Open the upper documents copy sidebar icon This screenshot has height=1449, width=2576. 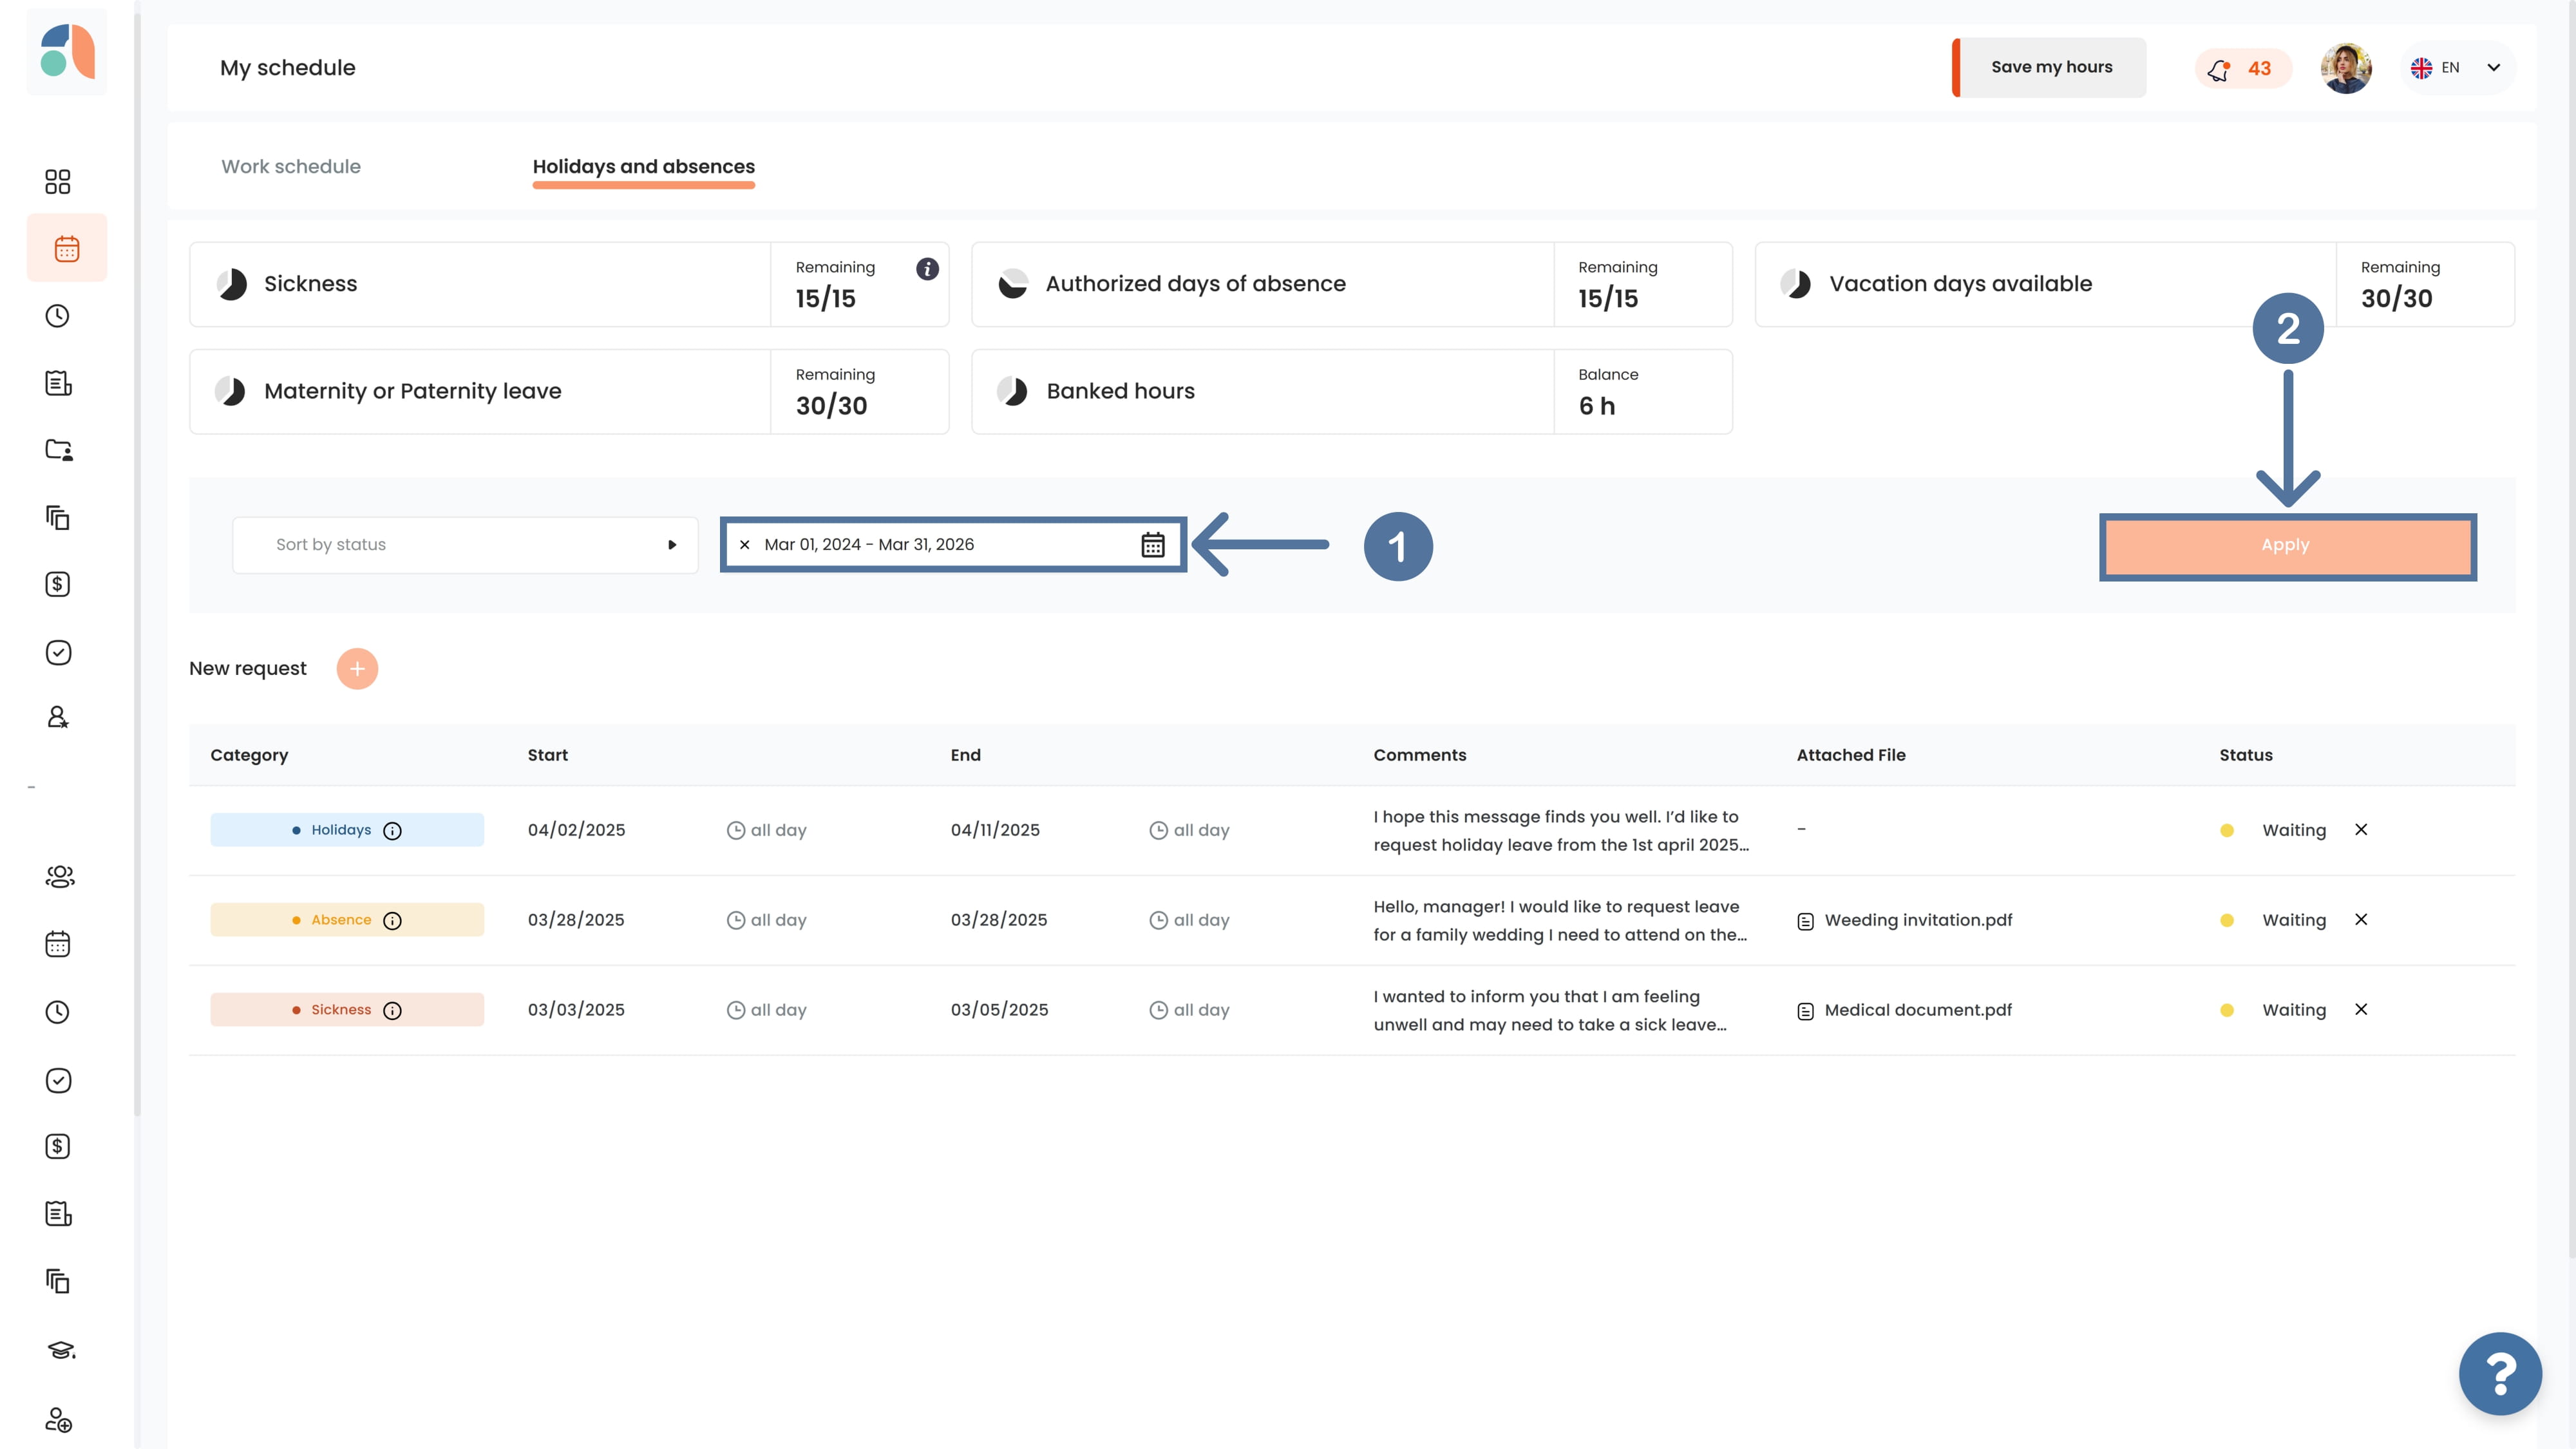click(x=58, y=517)
